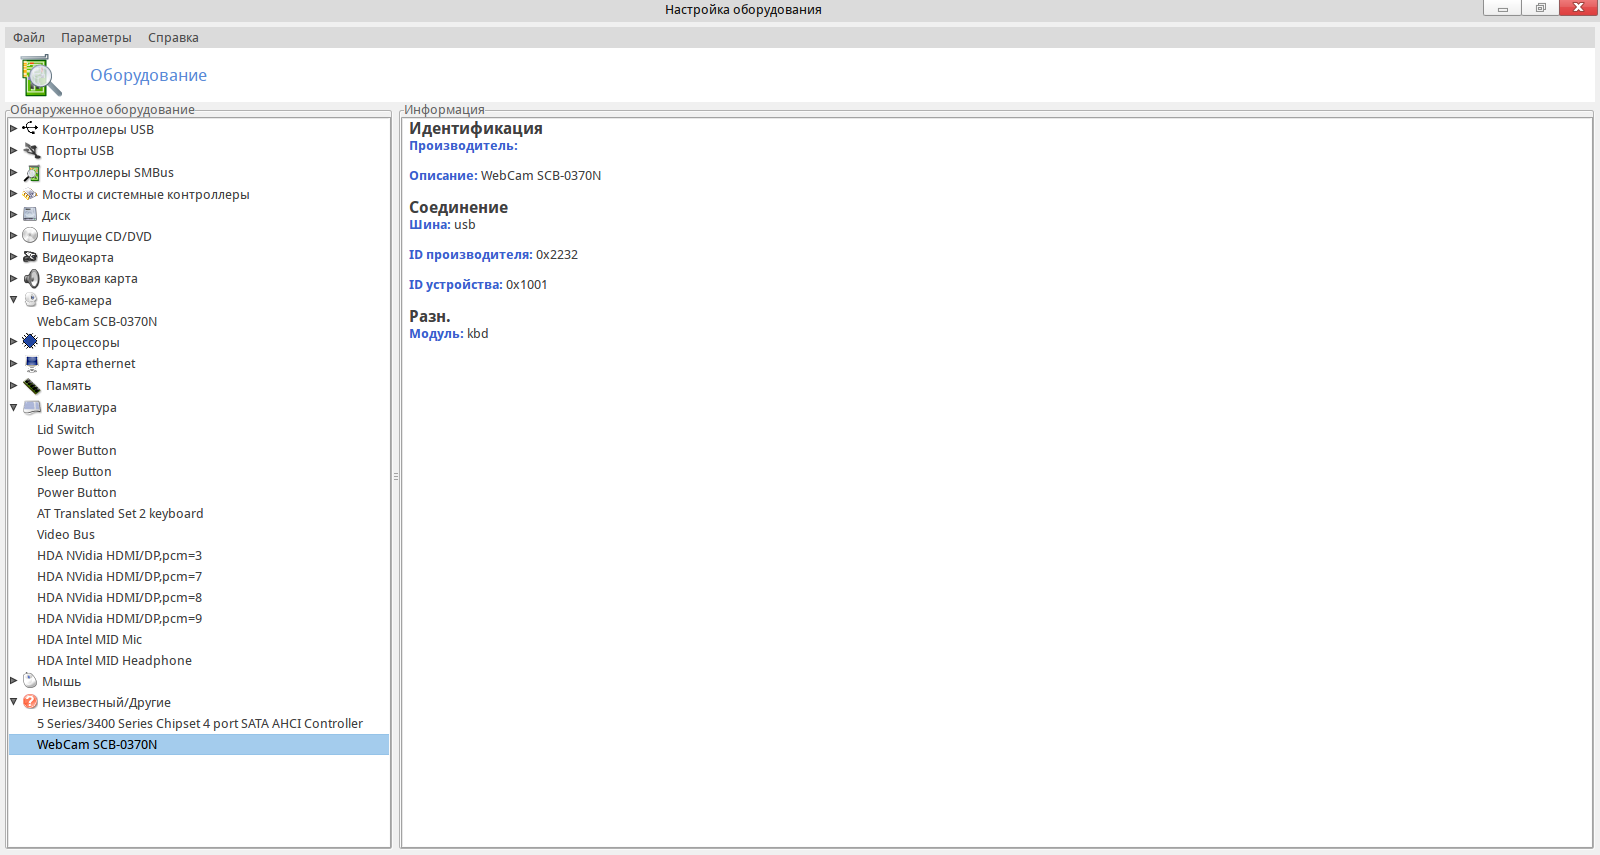Select the Lid Switch entry

[x=66, y=429]
